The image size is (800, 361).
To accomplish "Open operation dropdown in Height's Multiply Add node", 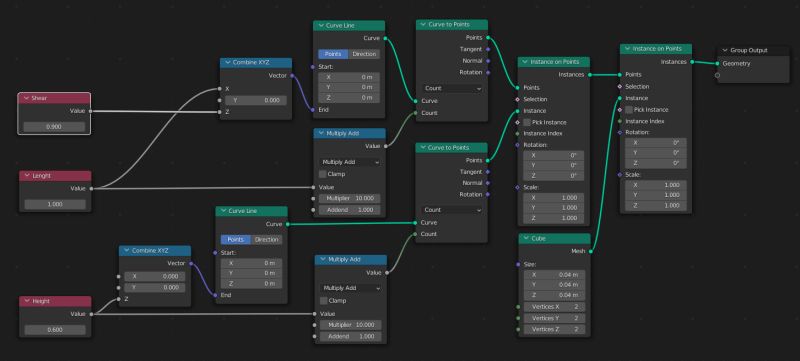I will [x=351, y=288].
